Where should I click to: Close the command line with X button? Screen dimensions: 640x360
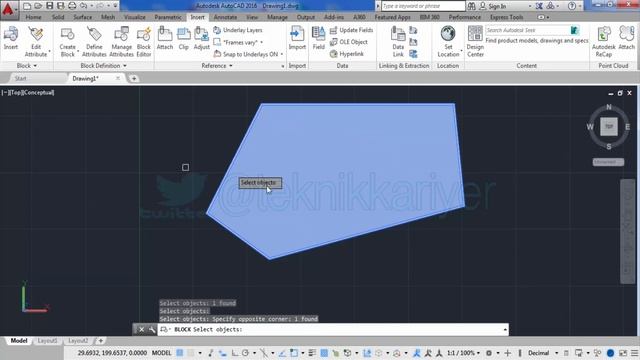coord(141,329)
